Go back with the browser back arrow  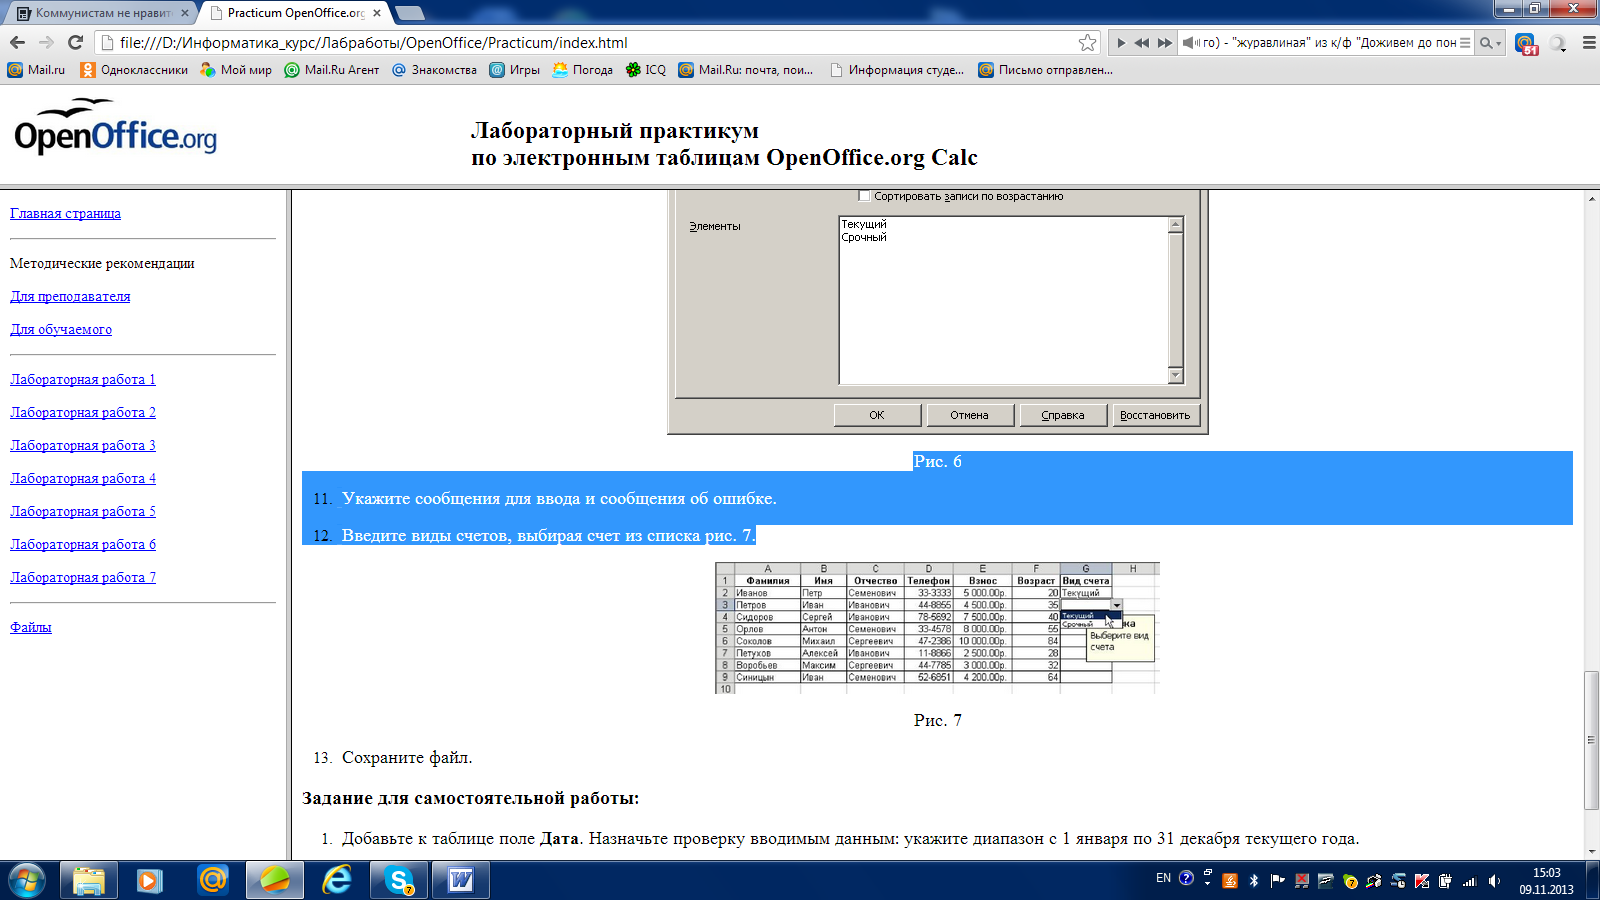tap(17, 42)
